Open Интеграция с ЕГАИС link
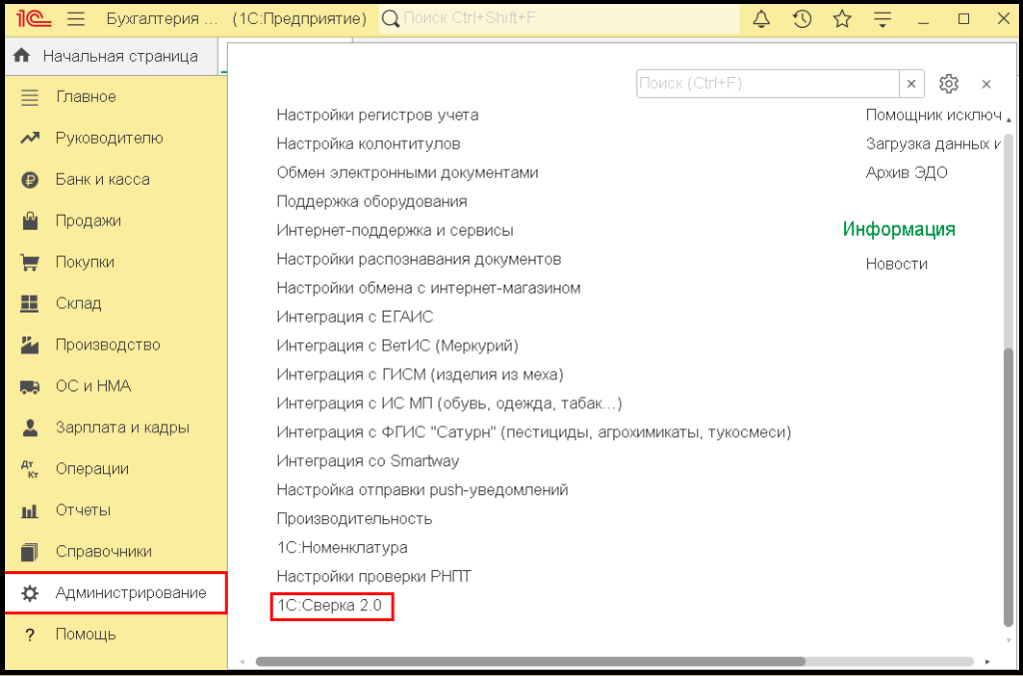Screen dimensions: 1023x676 pyautogui.click(x=354, y=317)
